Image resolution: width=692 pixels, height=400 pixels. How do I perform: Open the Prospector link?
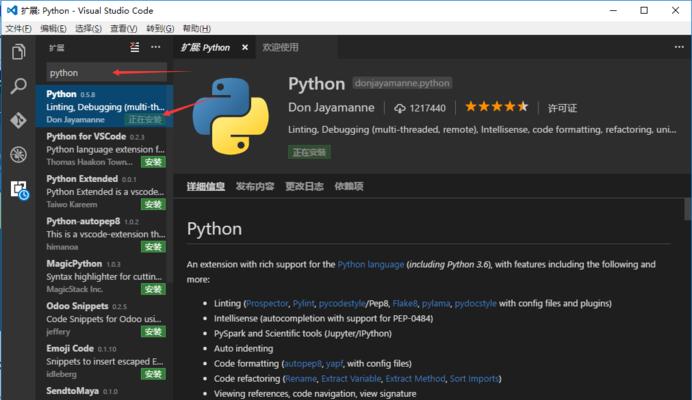click(x=267, y=303)
